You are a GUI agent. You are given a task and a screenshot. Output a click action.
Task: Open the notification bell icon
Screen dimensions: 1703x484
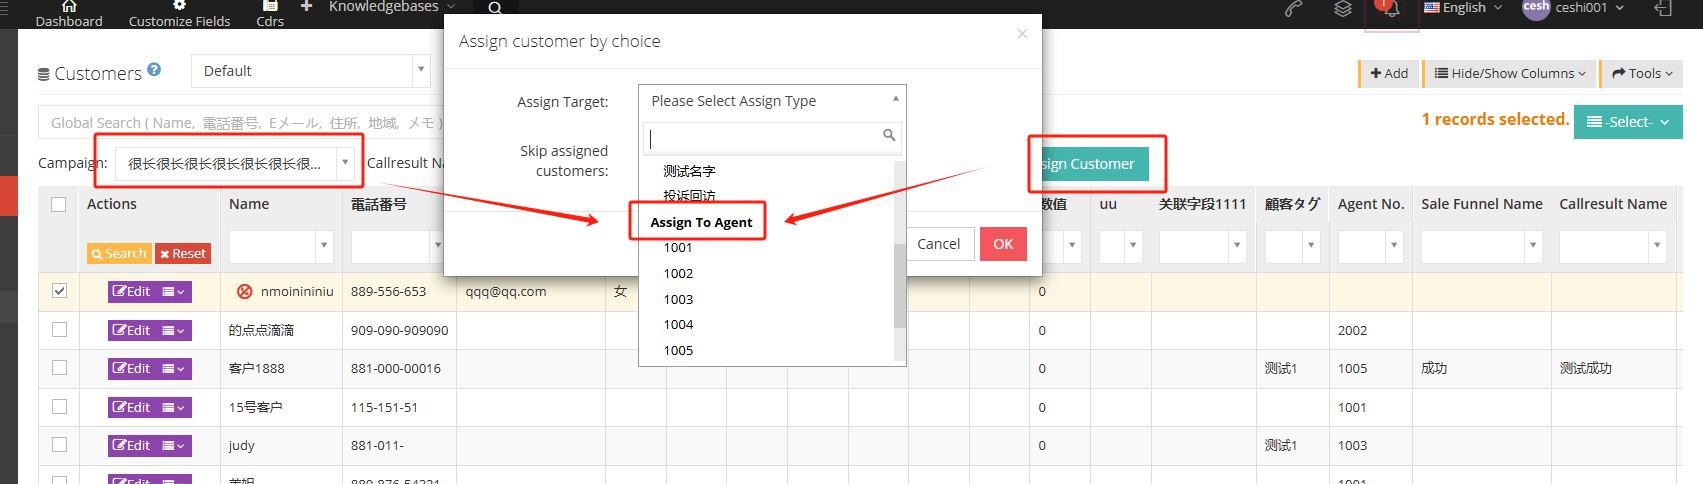[1391, 11]
